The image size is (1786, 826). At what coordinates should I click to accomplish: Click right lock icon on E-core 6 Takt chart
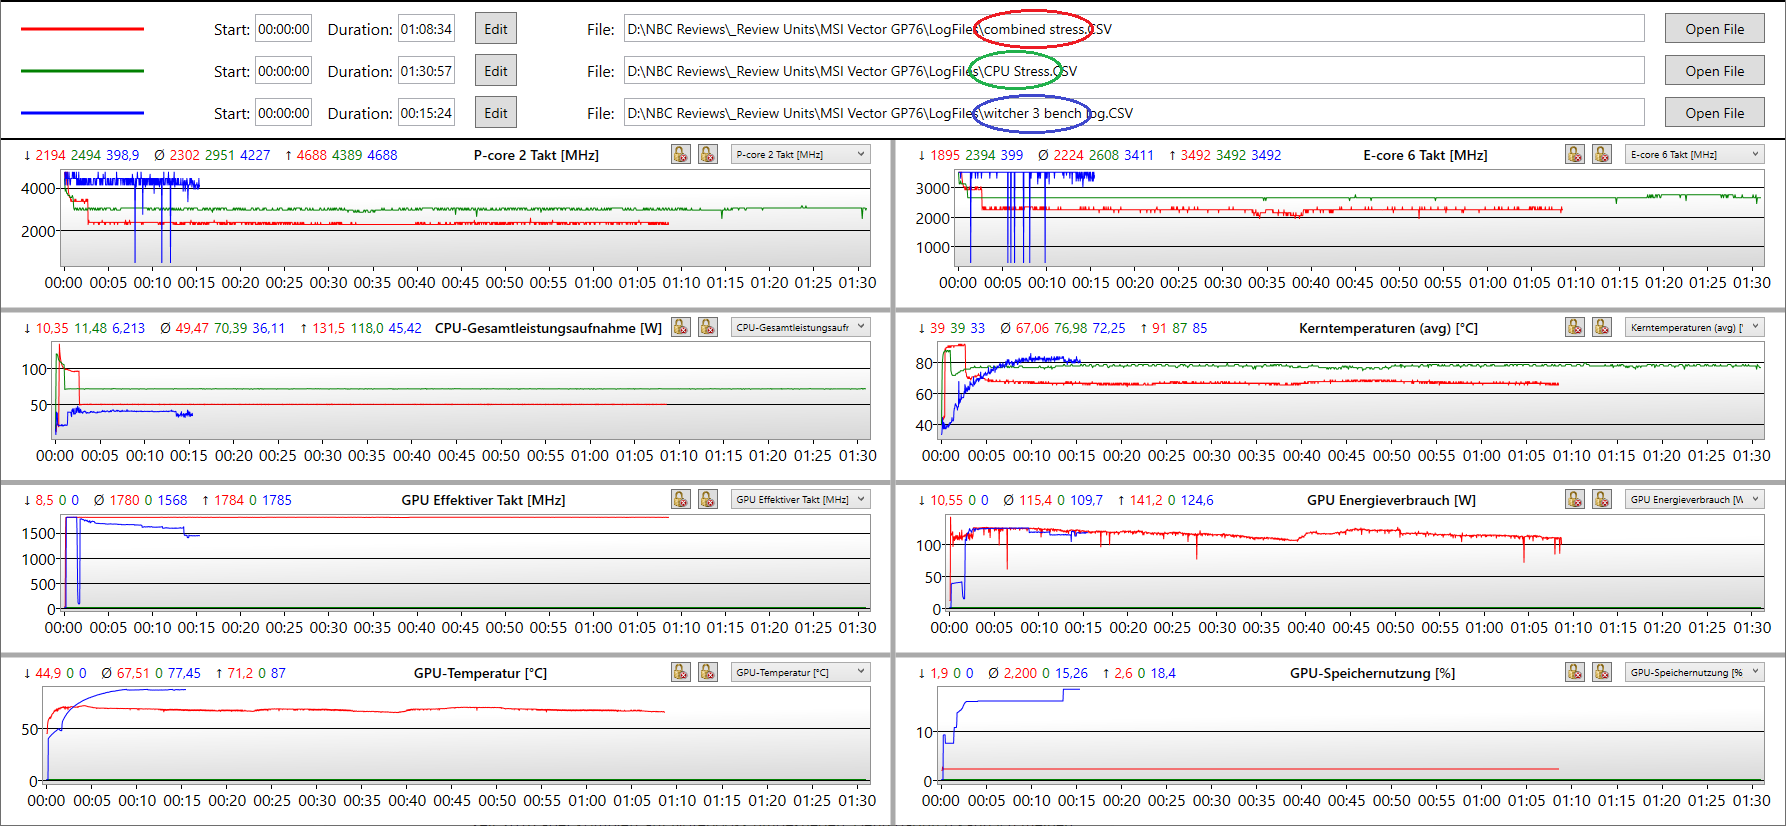(x=1601, y=155)
